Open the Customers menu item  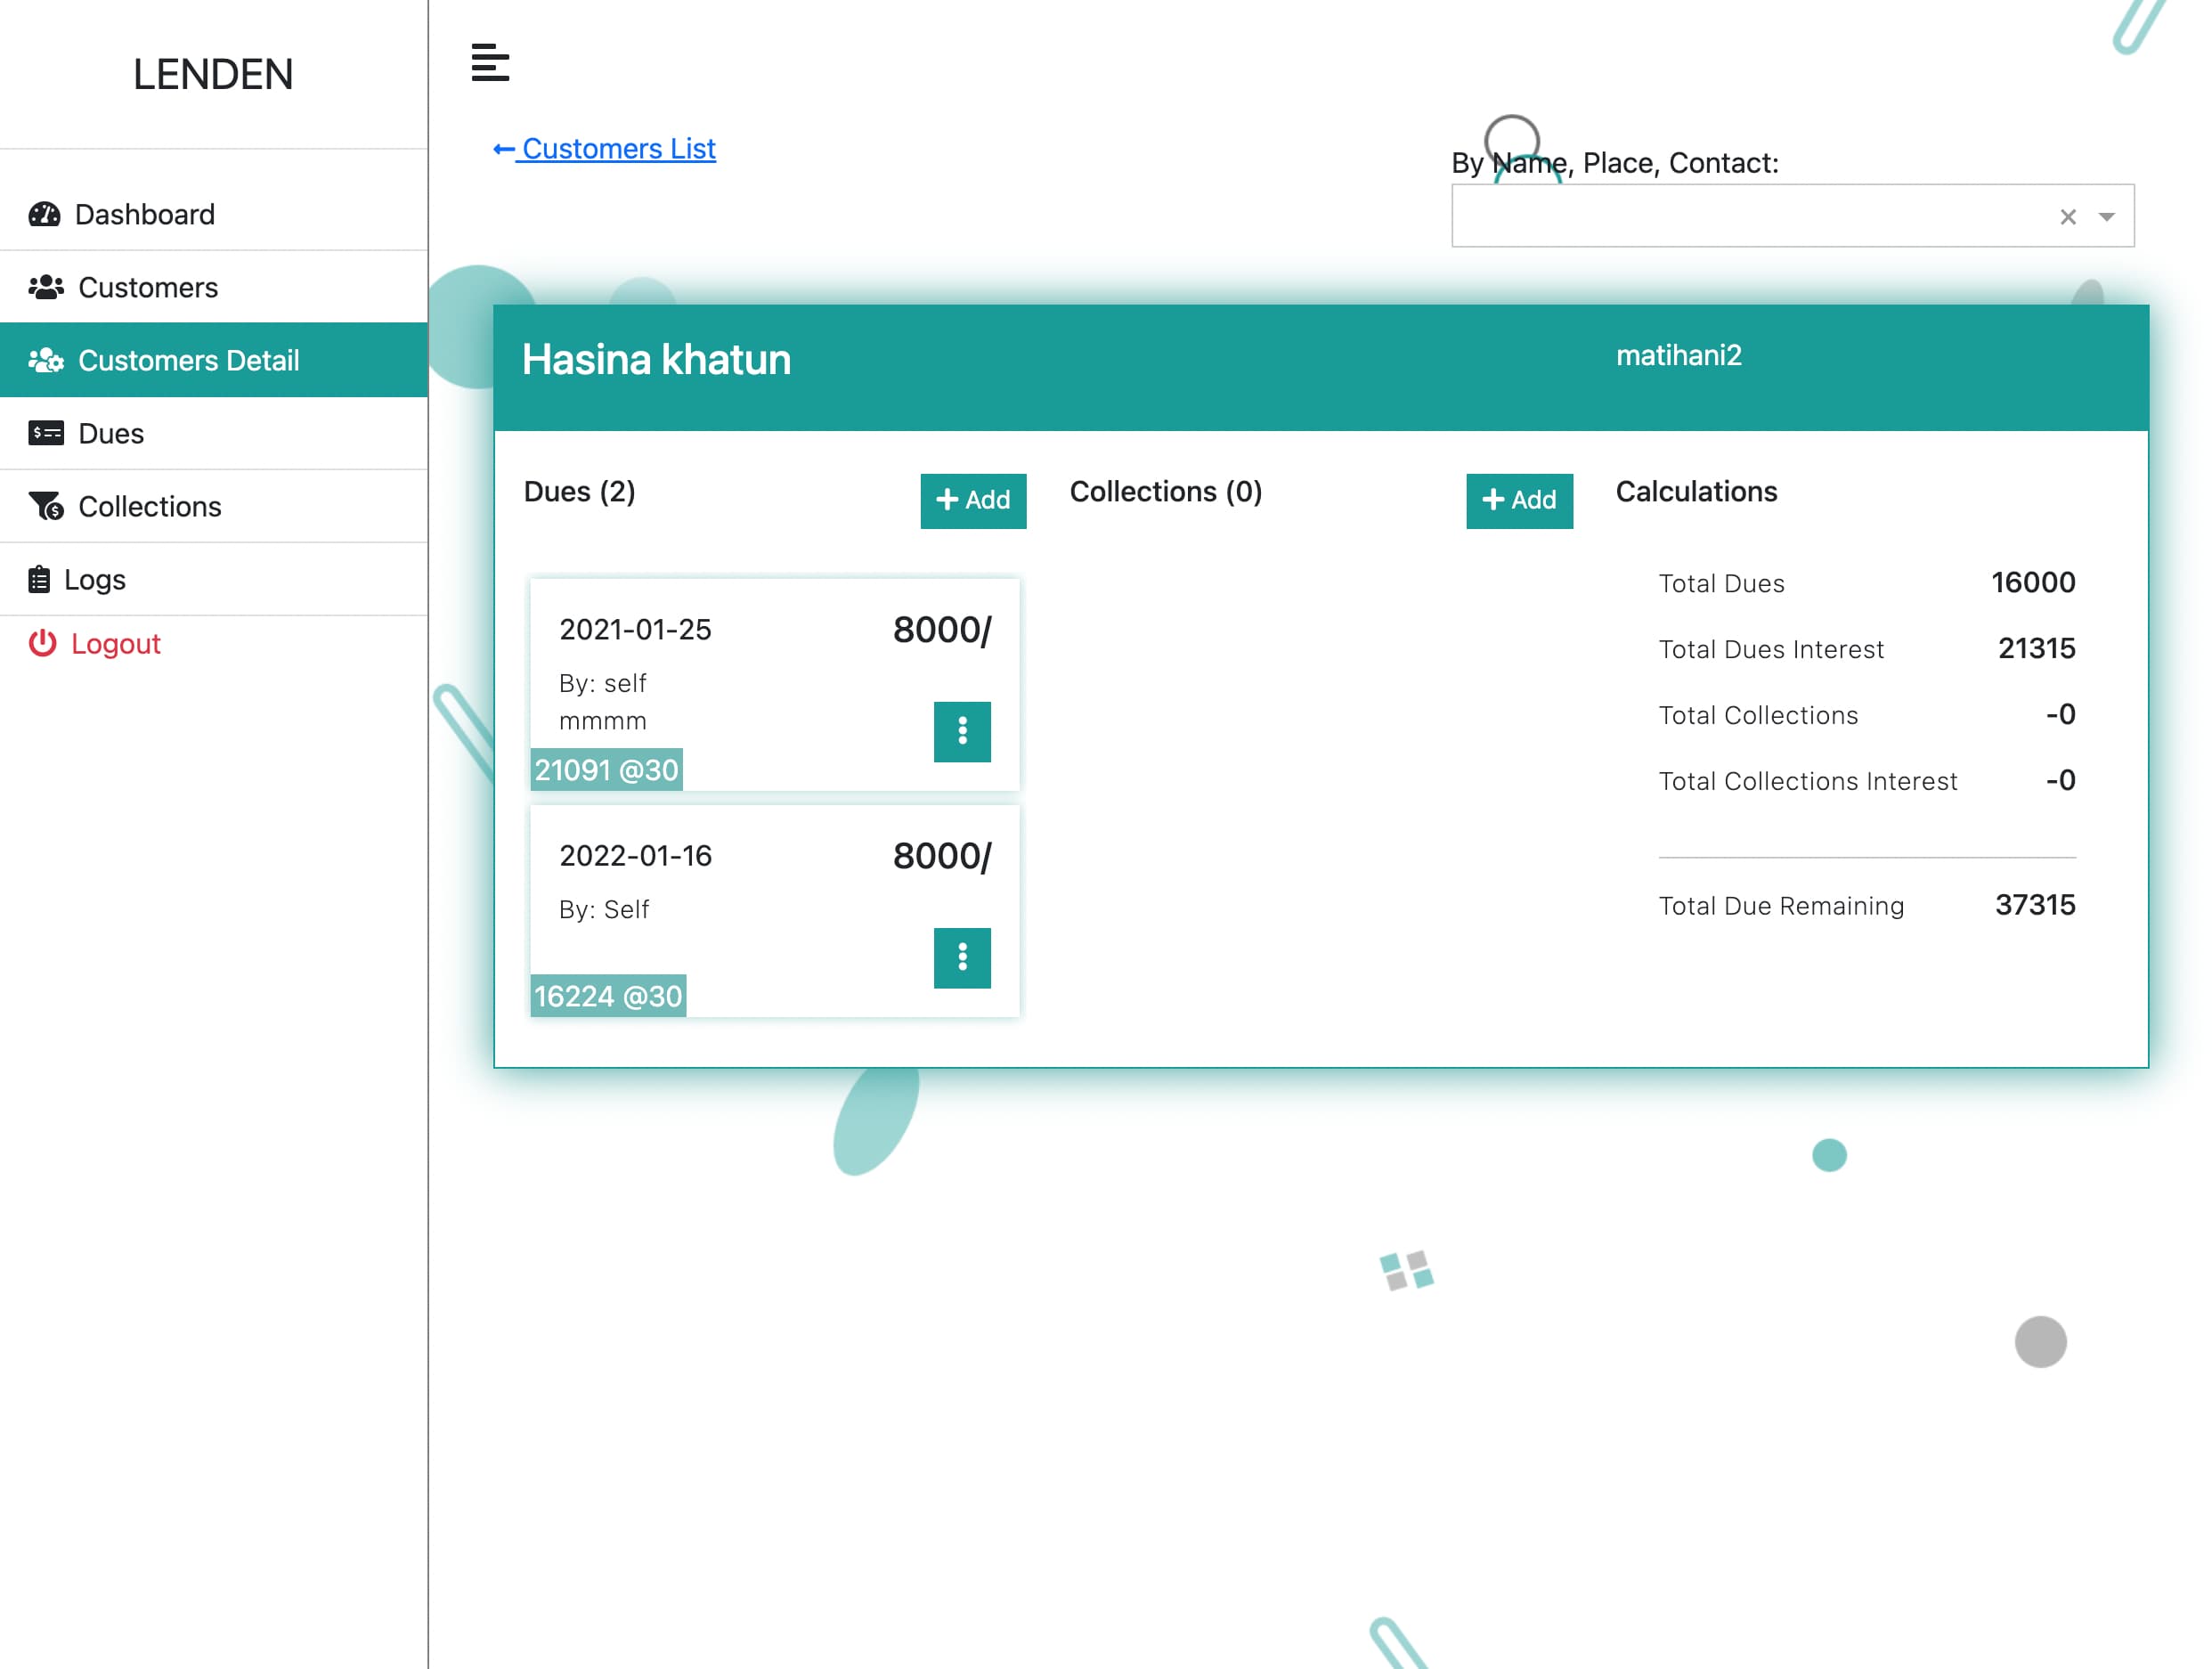coord(148,287)
